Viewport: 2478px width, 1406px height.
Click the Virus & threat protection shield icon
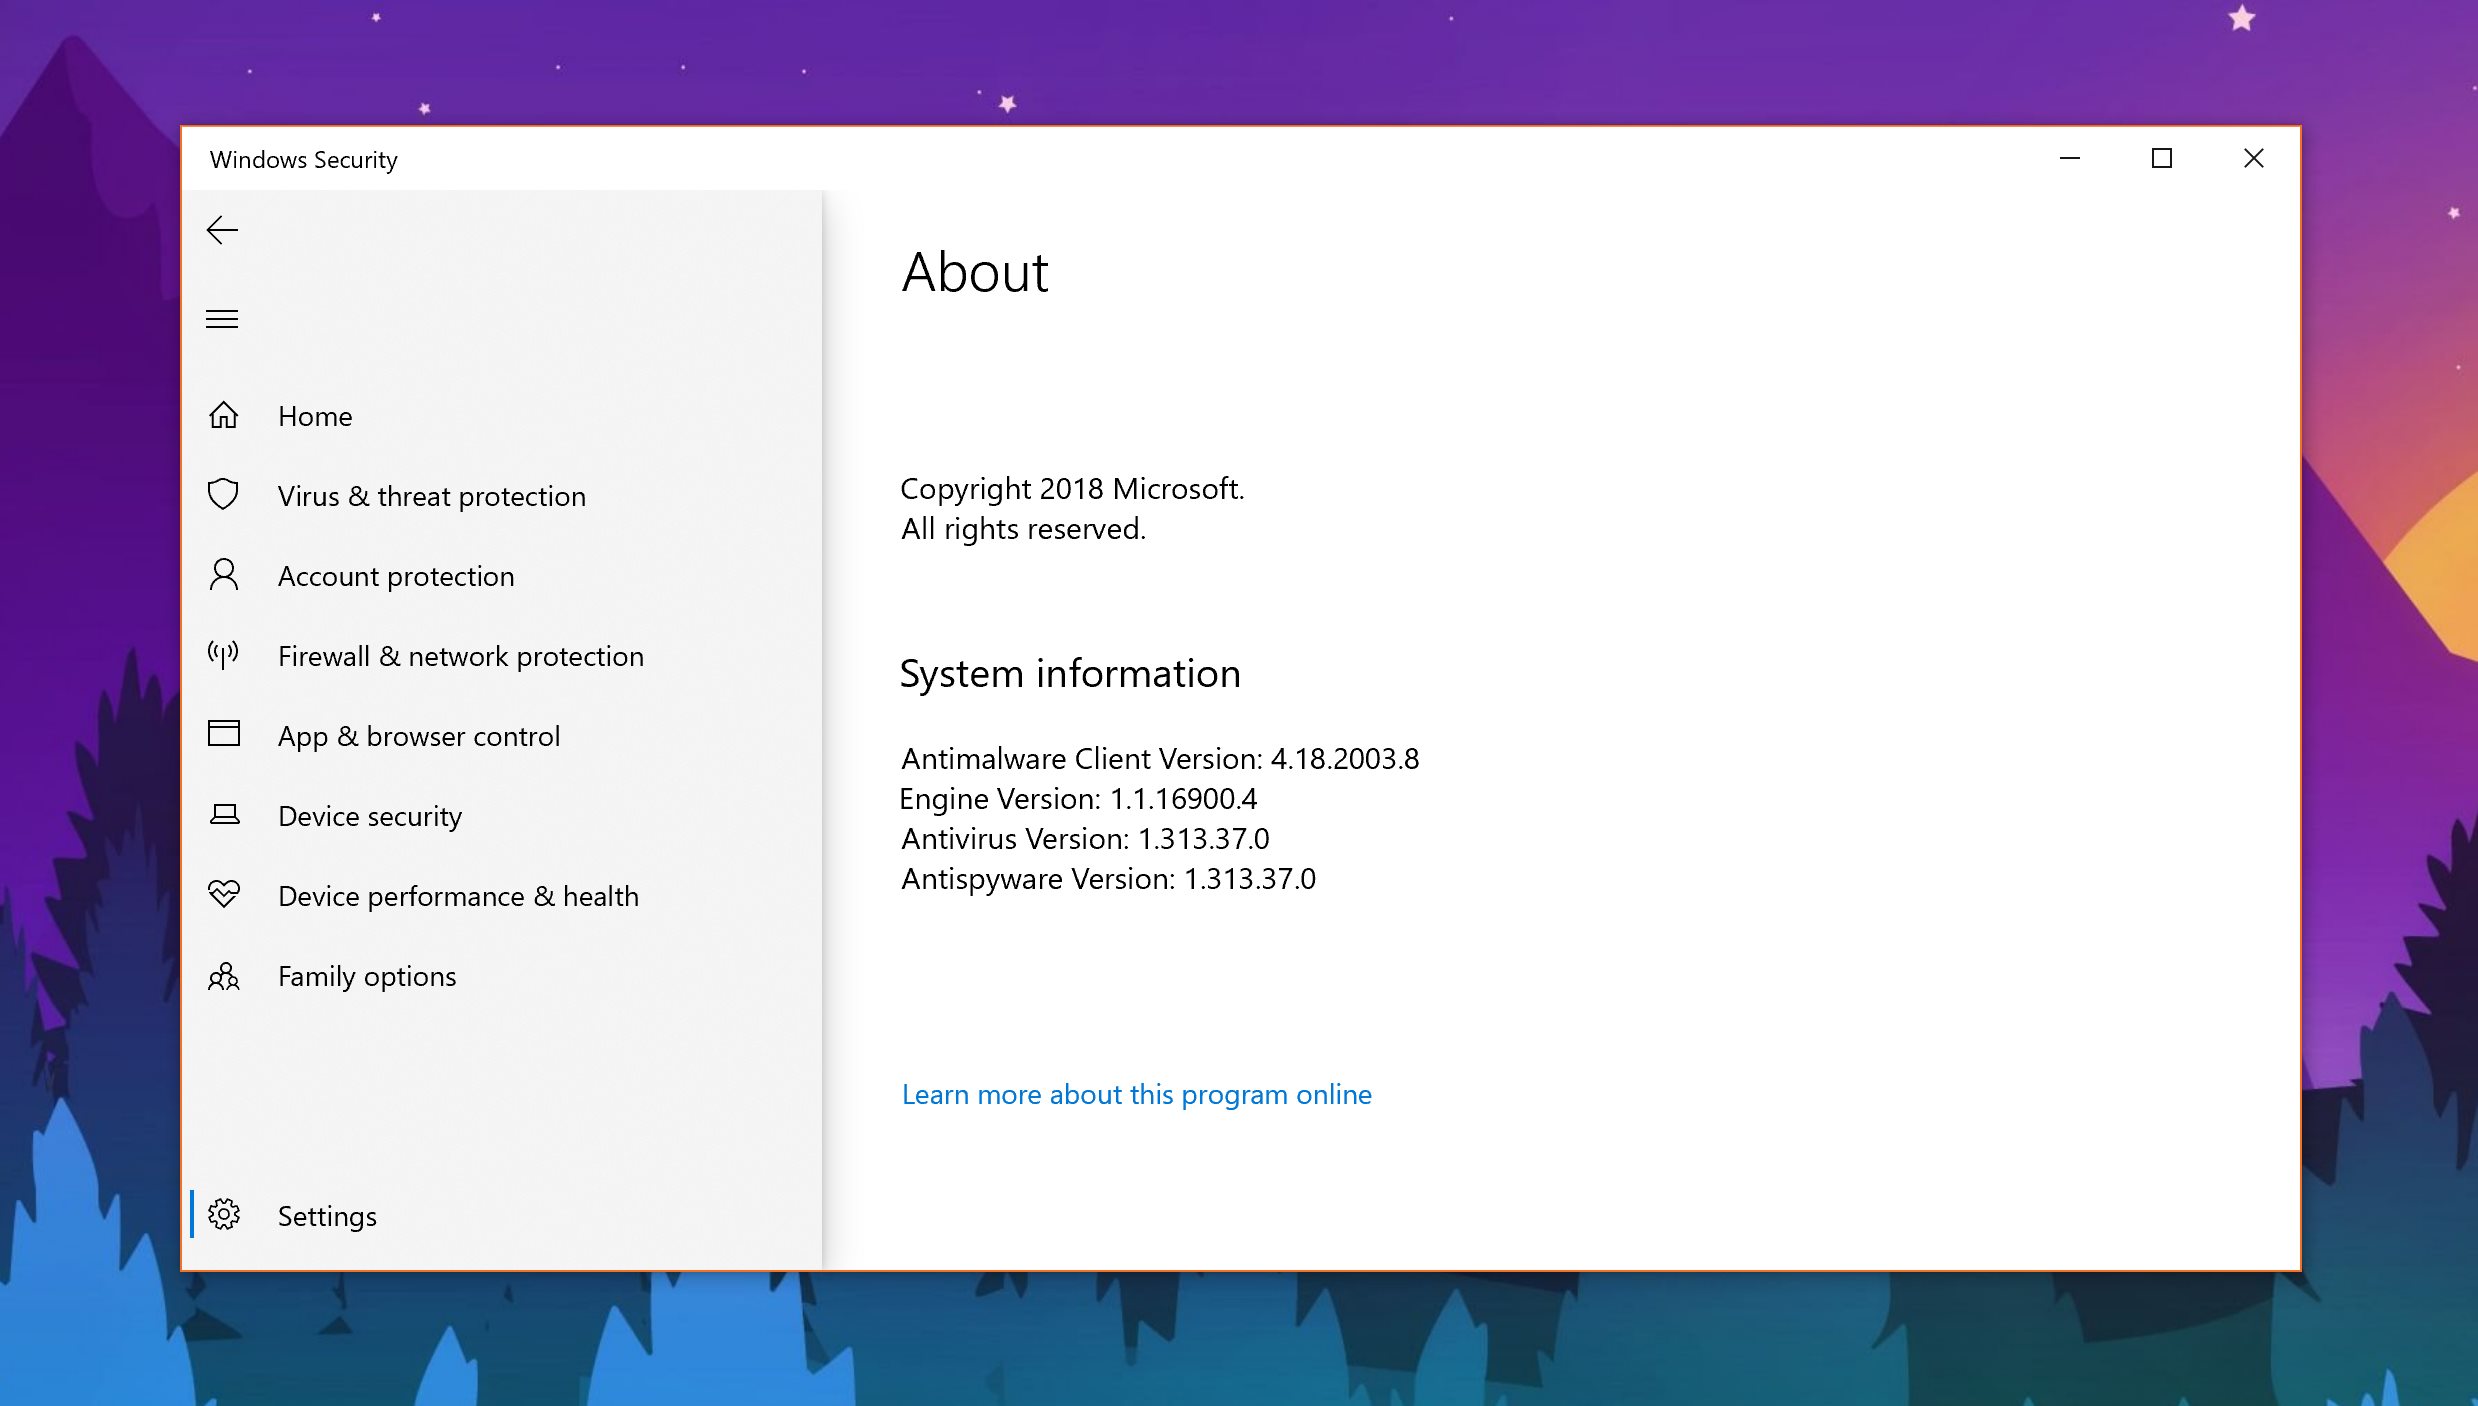pyautogui.click(x=223, y=494)
